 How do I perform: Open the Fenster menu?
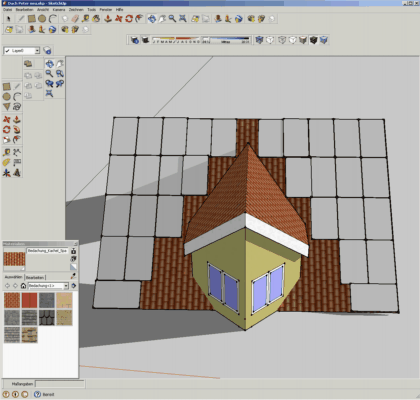pyautogui.click(x=106, y=10)
